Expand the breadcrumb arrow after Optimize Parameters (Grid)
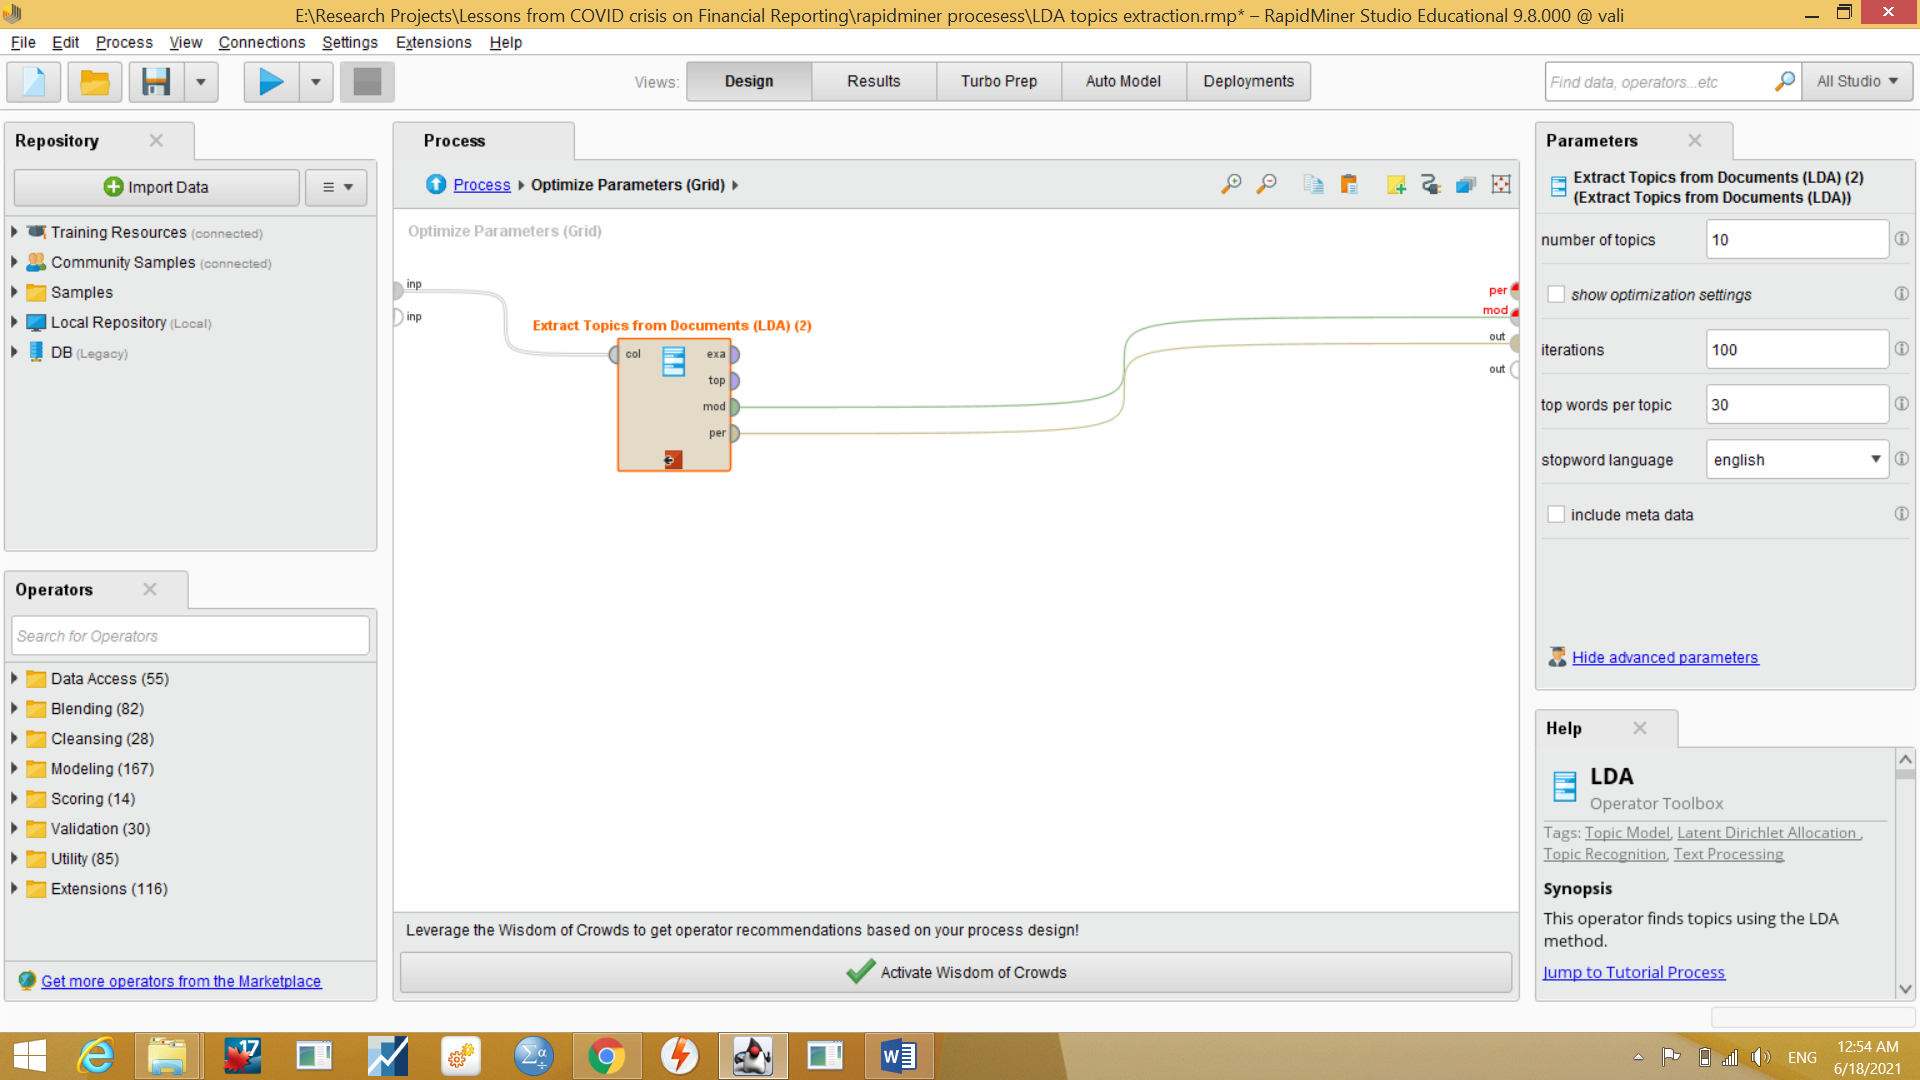Screen dimensions: 1920x1080 (x=735, y=185)
